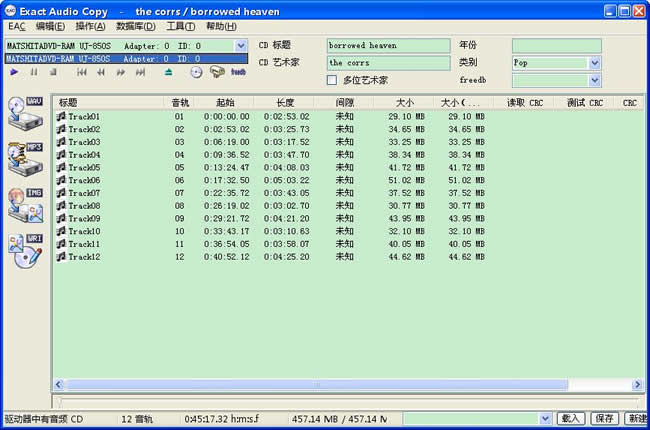
Task: Click the 保存 button
Action: (604, 419)
